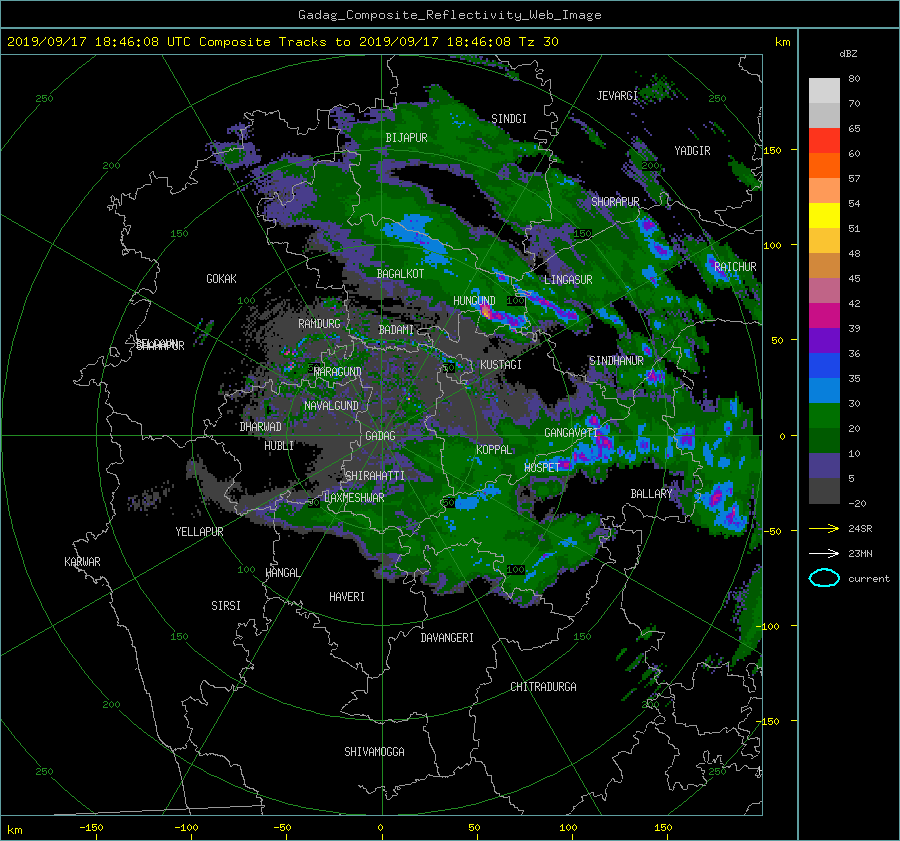Click the BALLARY city label
The height and width of the screenshot is (841, 900).
point(651,494)
